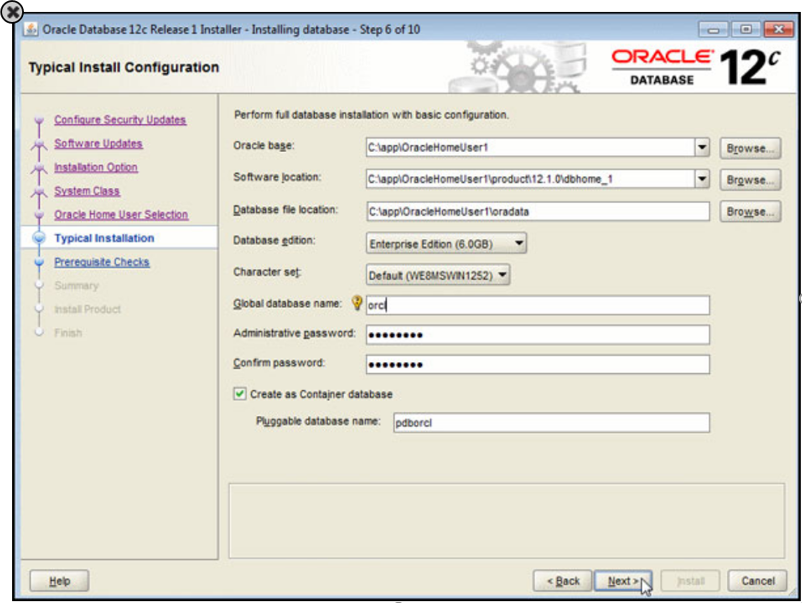Go to Installation Option step
This screenshot has width=802, height=603.
pos(96,167)
